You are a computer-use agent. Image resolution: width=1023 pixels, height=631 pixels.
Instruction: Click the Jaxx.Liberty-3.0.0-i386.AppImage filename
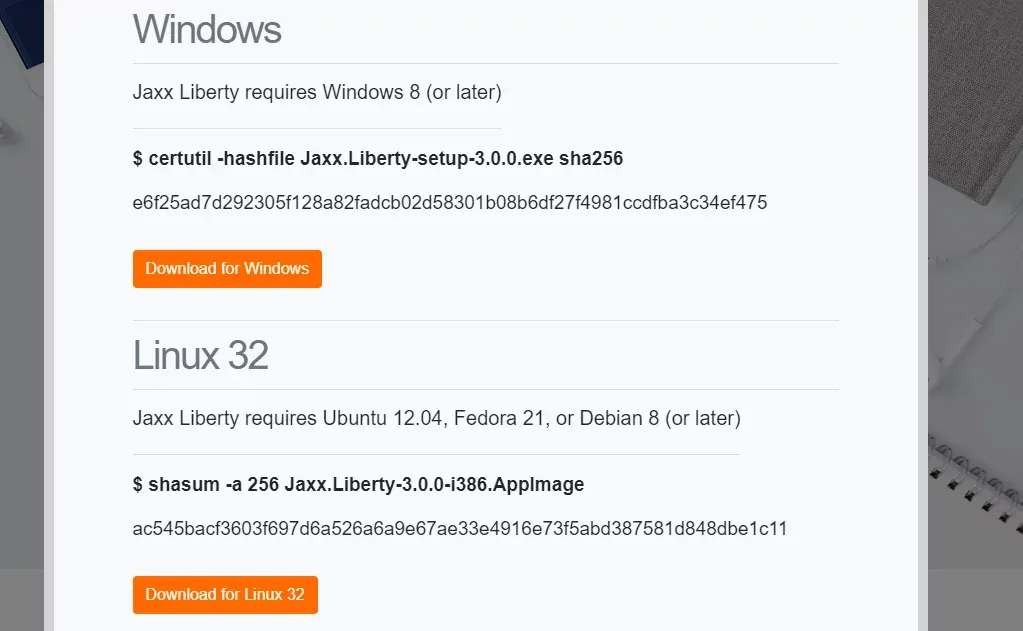[x=435, y=484]
